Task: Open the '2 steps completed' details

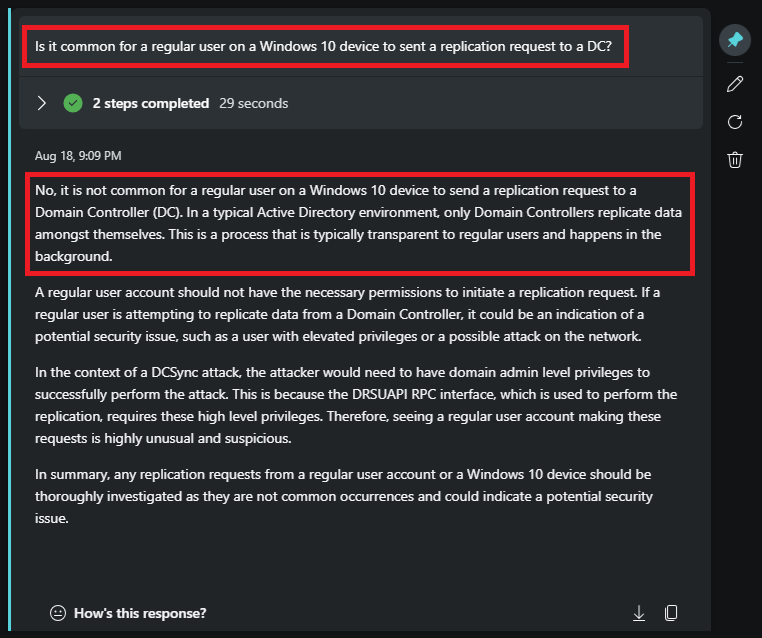Action: point(150,103)
